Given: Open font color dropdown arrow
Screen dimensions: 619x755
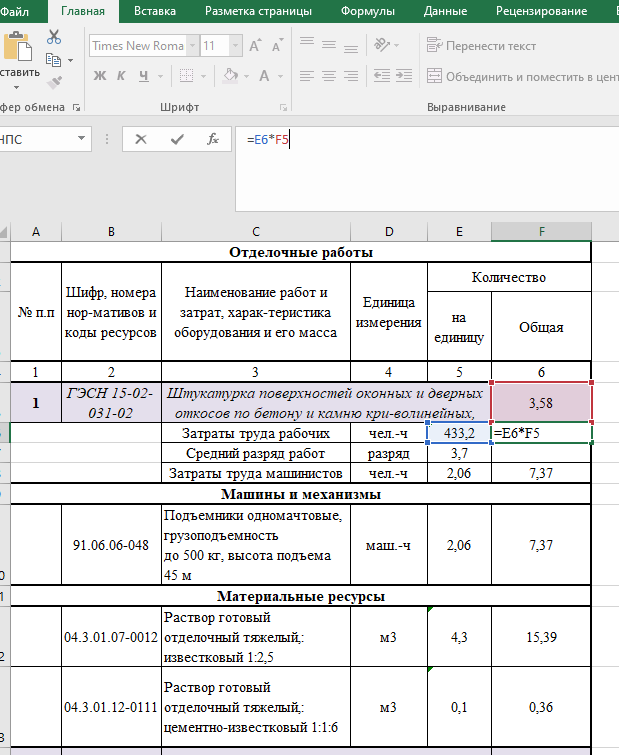Looking at the screenshot, I should click(281, 76).
